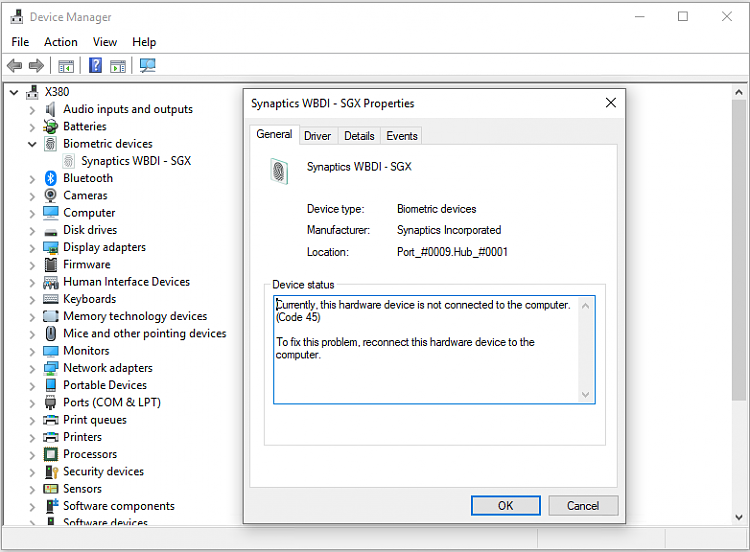This screenshot has width=750, height=552.
Task: Expand the Bluetooth category chevron
Action: (x=32, y=179)
